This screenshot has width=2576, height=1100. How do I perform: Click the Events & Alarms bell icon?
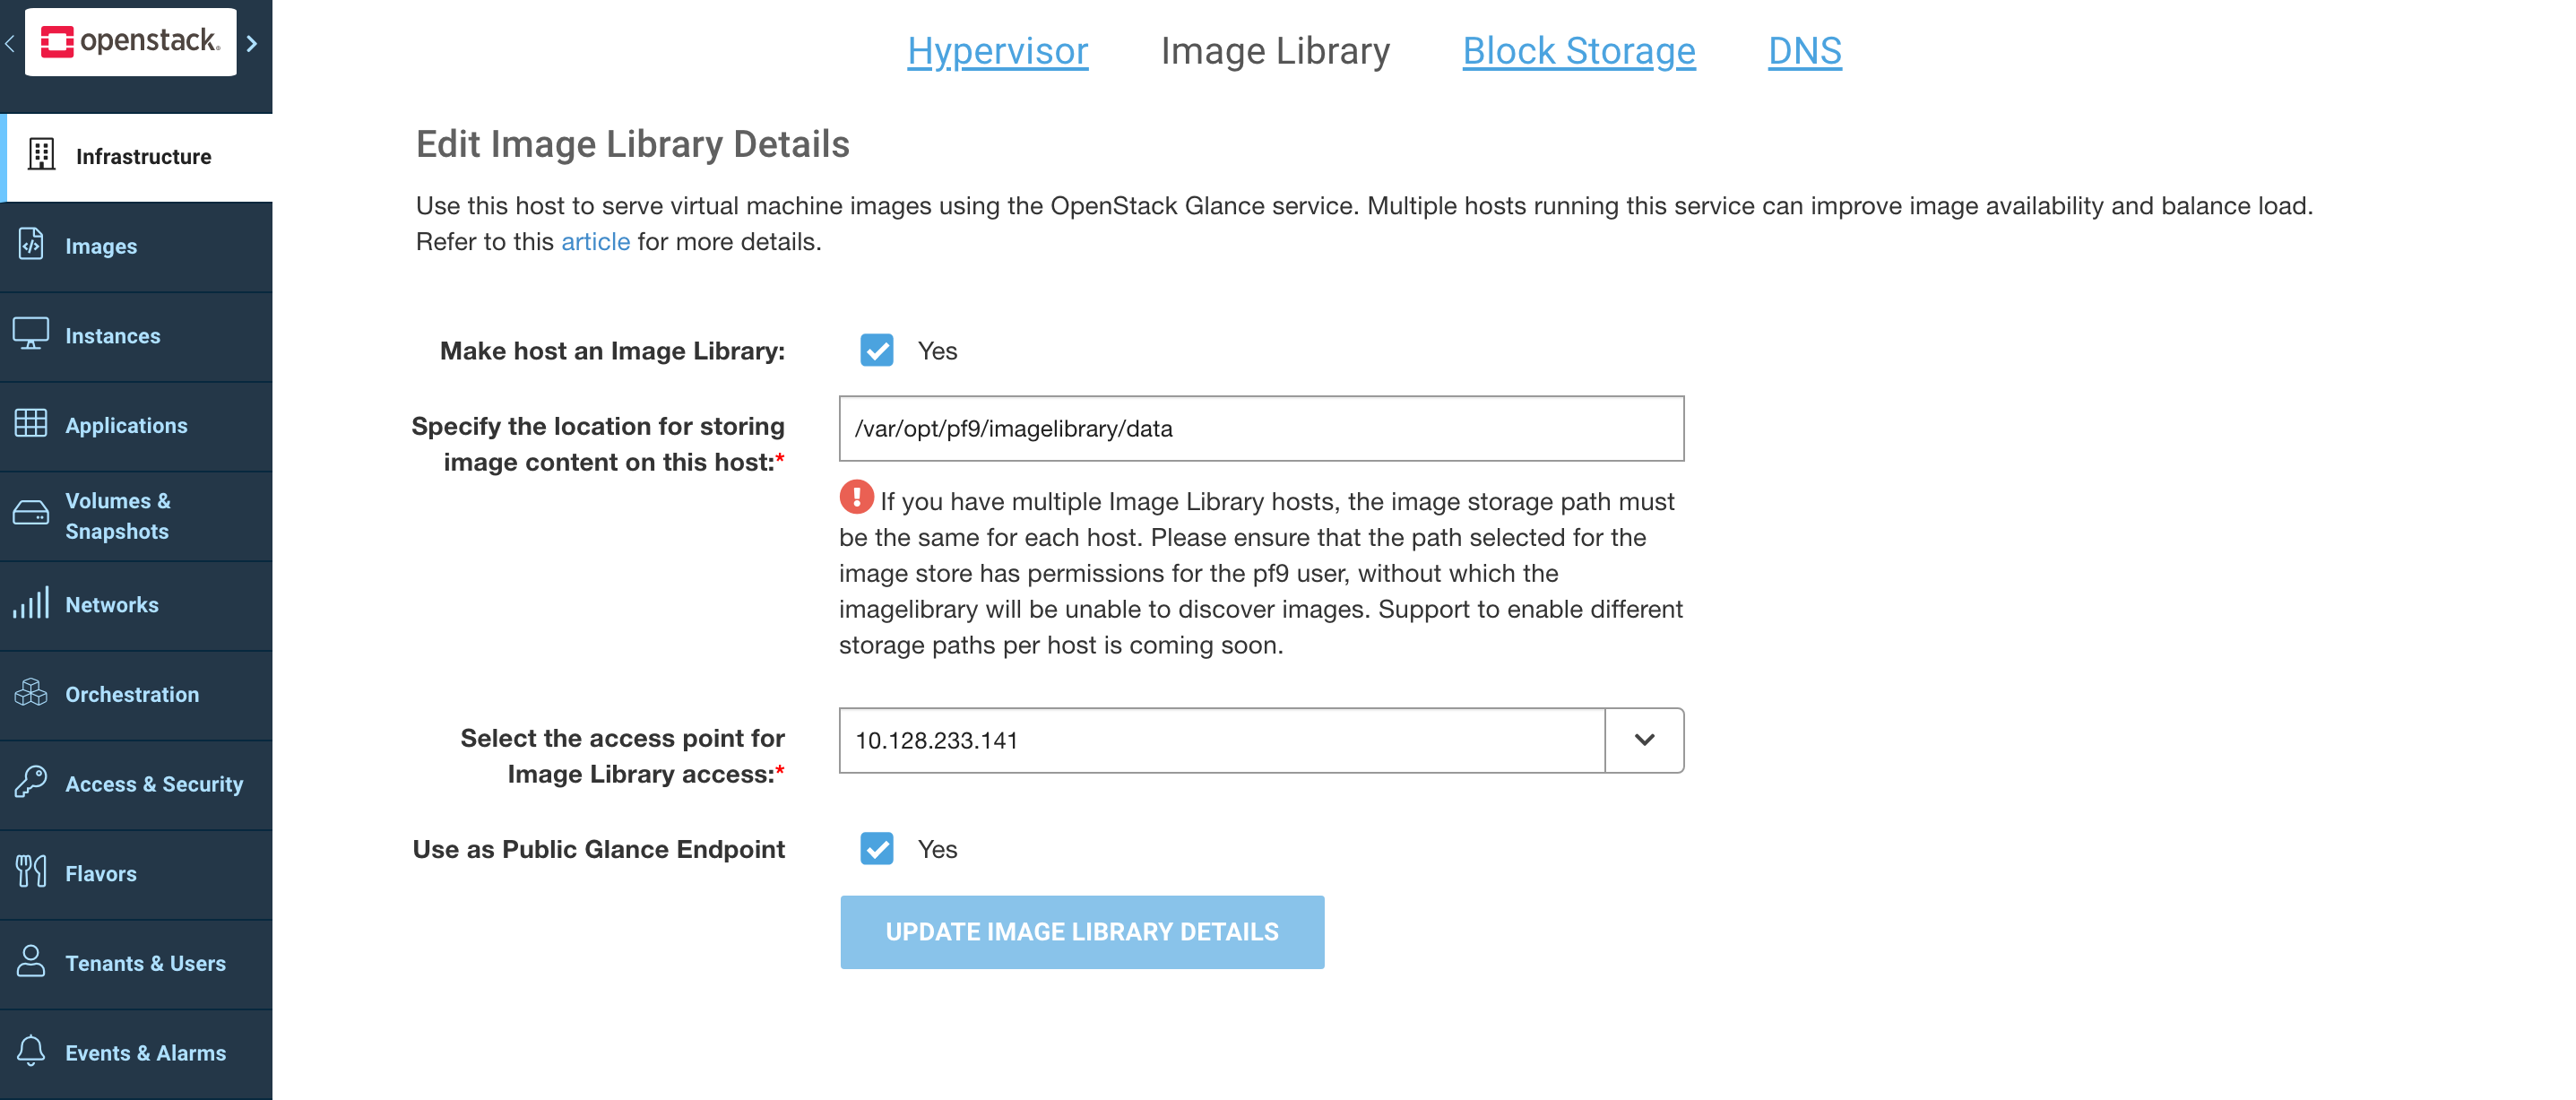point(31,1052)
